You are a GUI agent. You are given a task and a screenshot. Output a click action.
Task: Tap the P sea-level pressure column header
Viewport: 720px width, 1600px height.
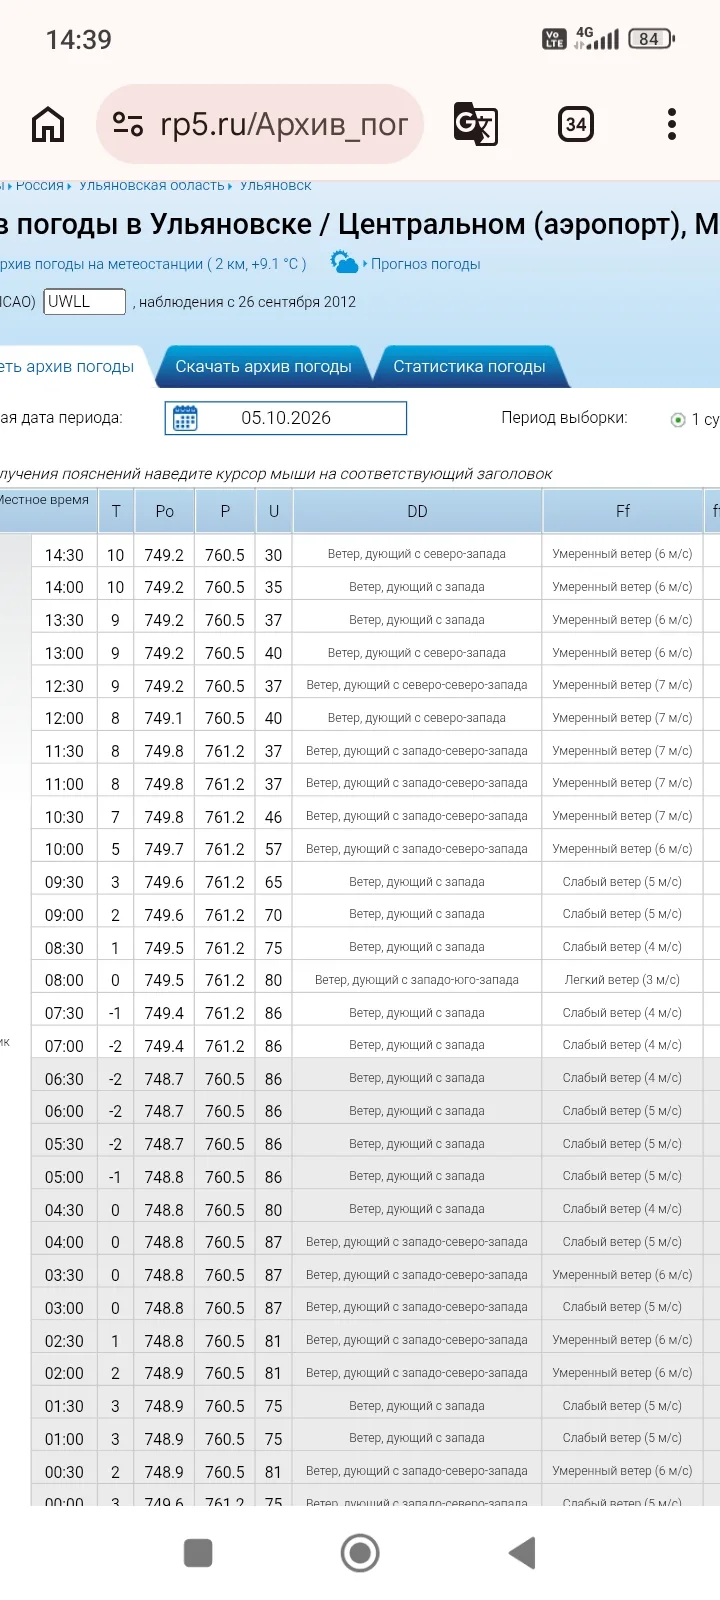click(225, 511)
